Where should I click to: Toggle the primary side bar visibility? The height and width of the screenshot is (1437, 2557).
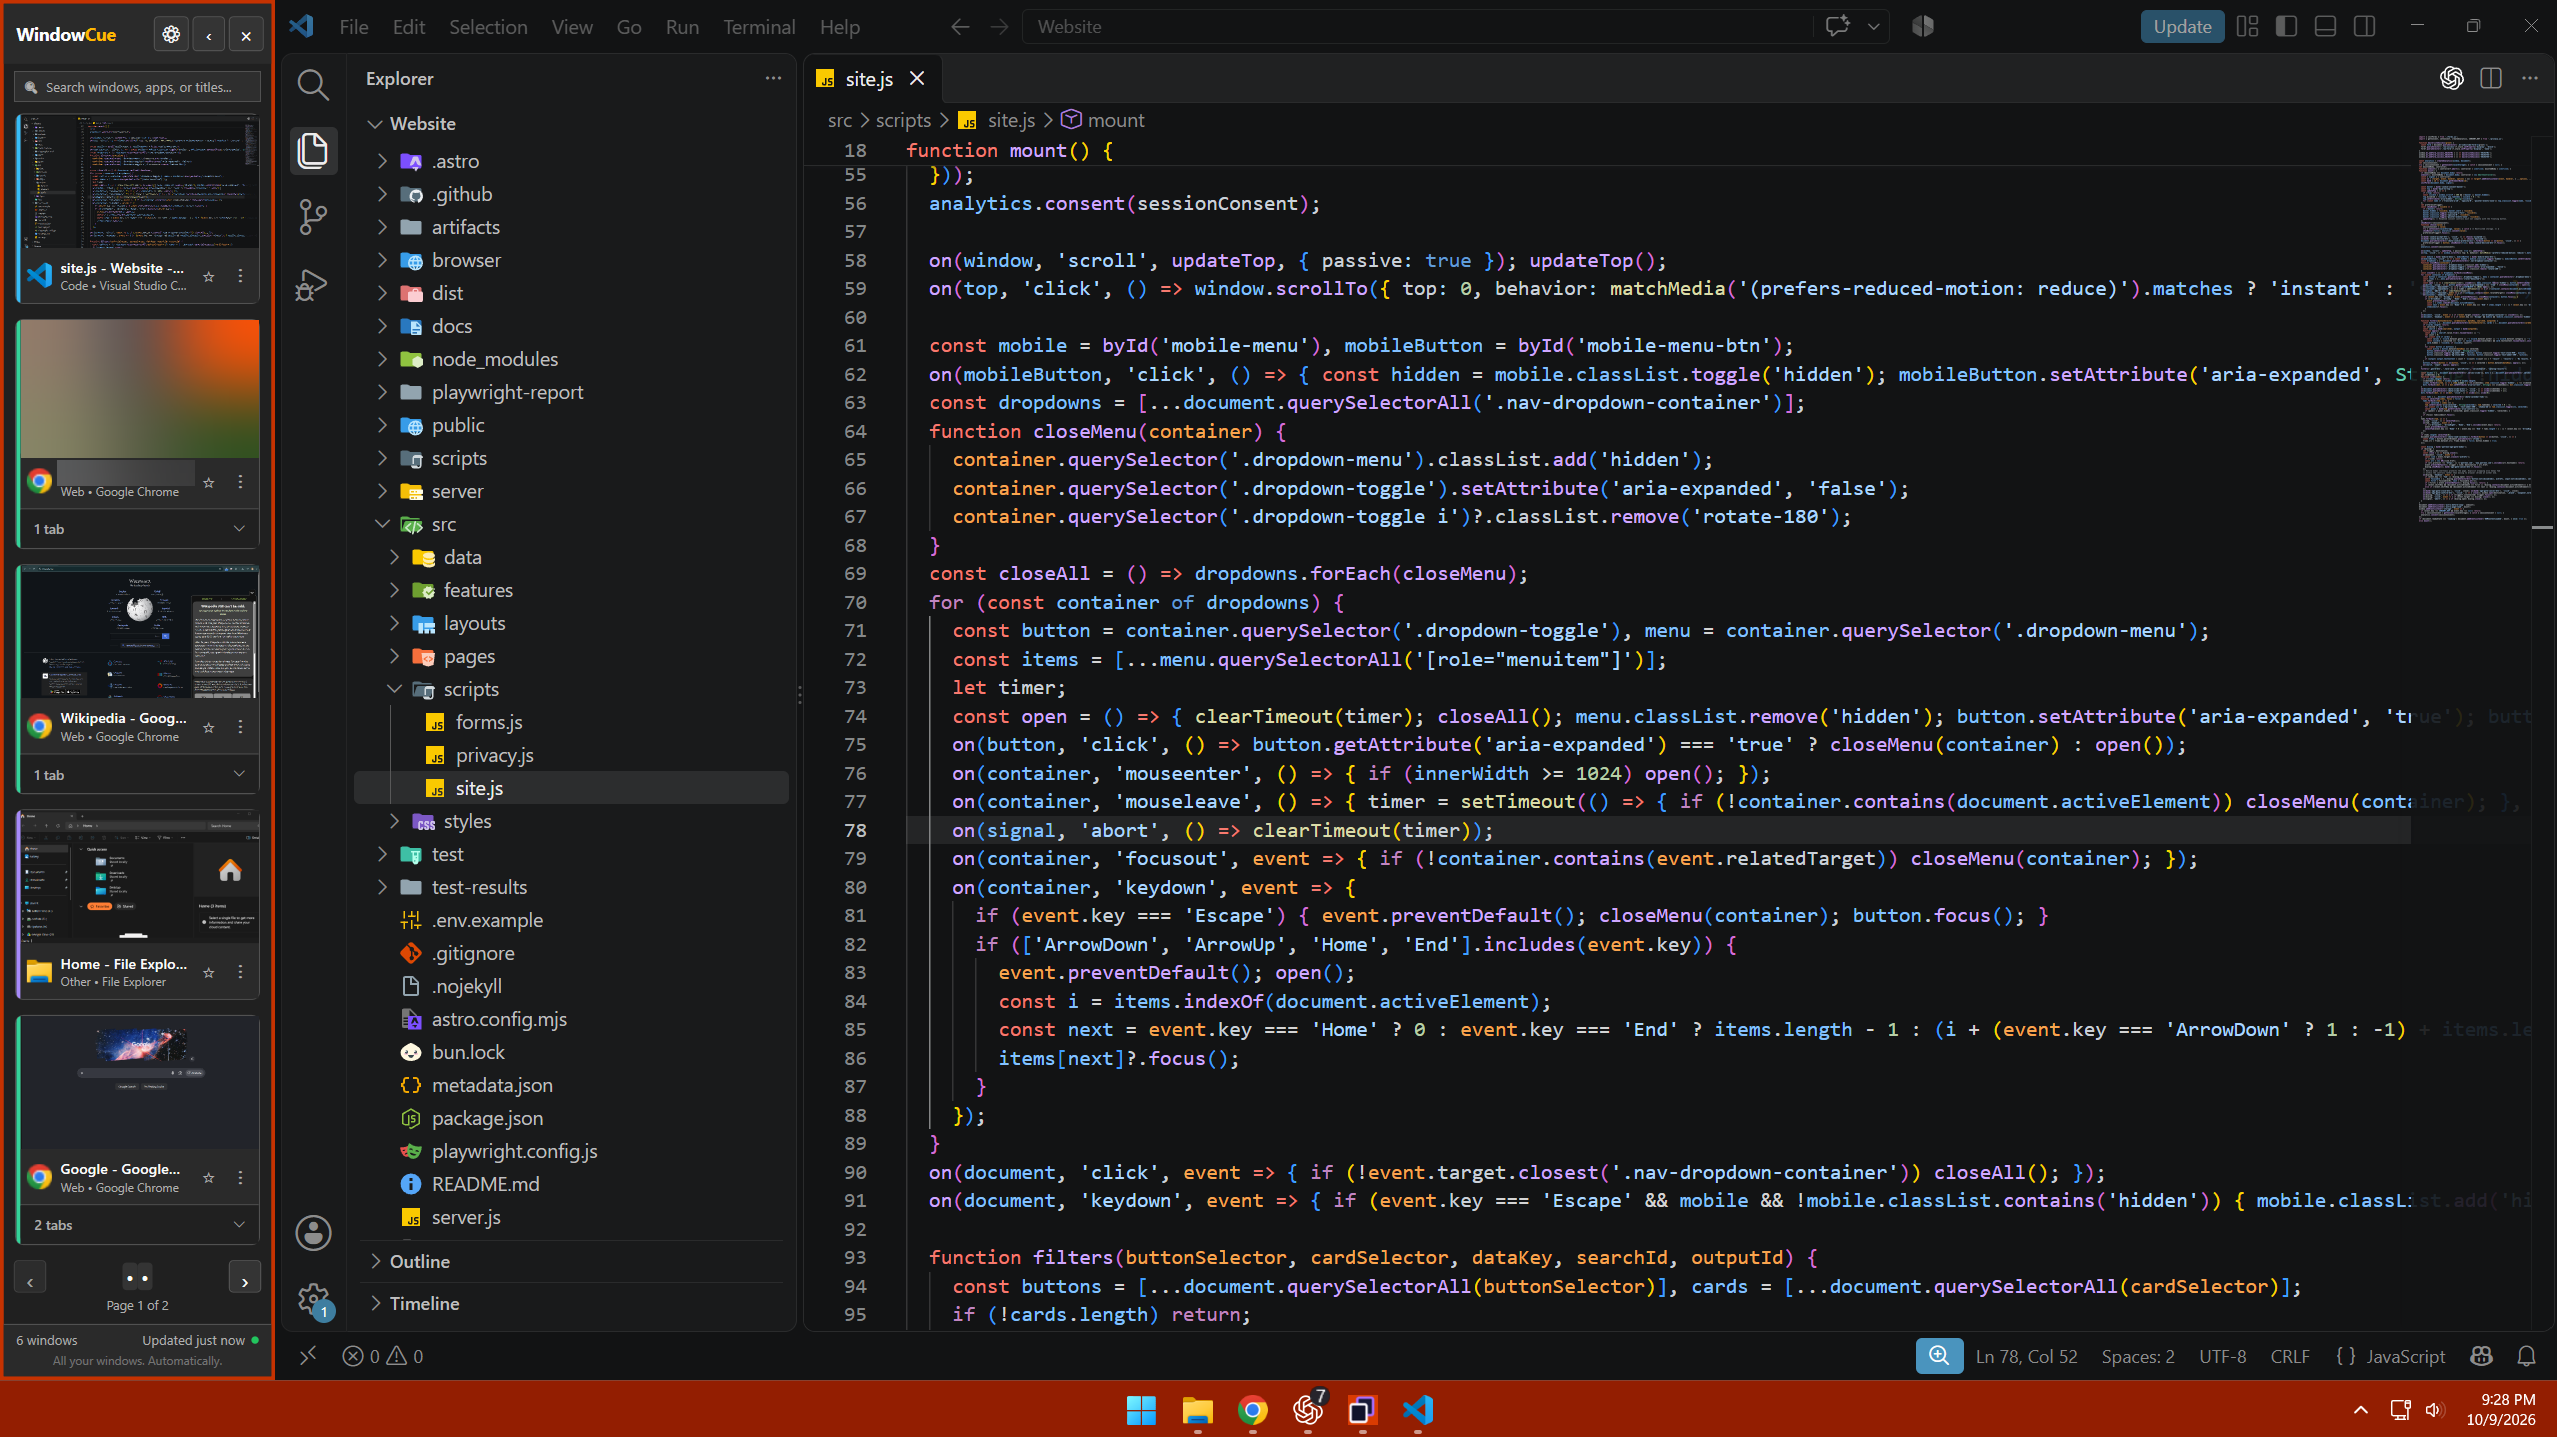click(x=2286, y=27)
